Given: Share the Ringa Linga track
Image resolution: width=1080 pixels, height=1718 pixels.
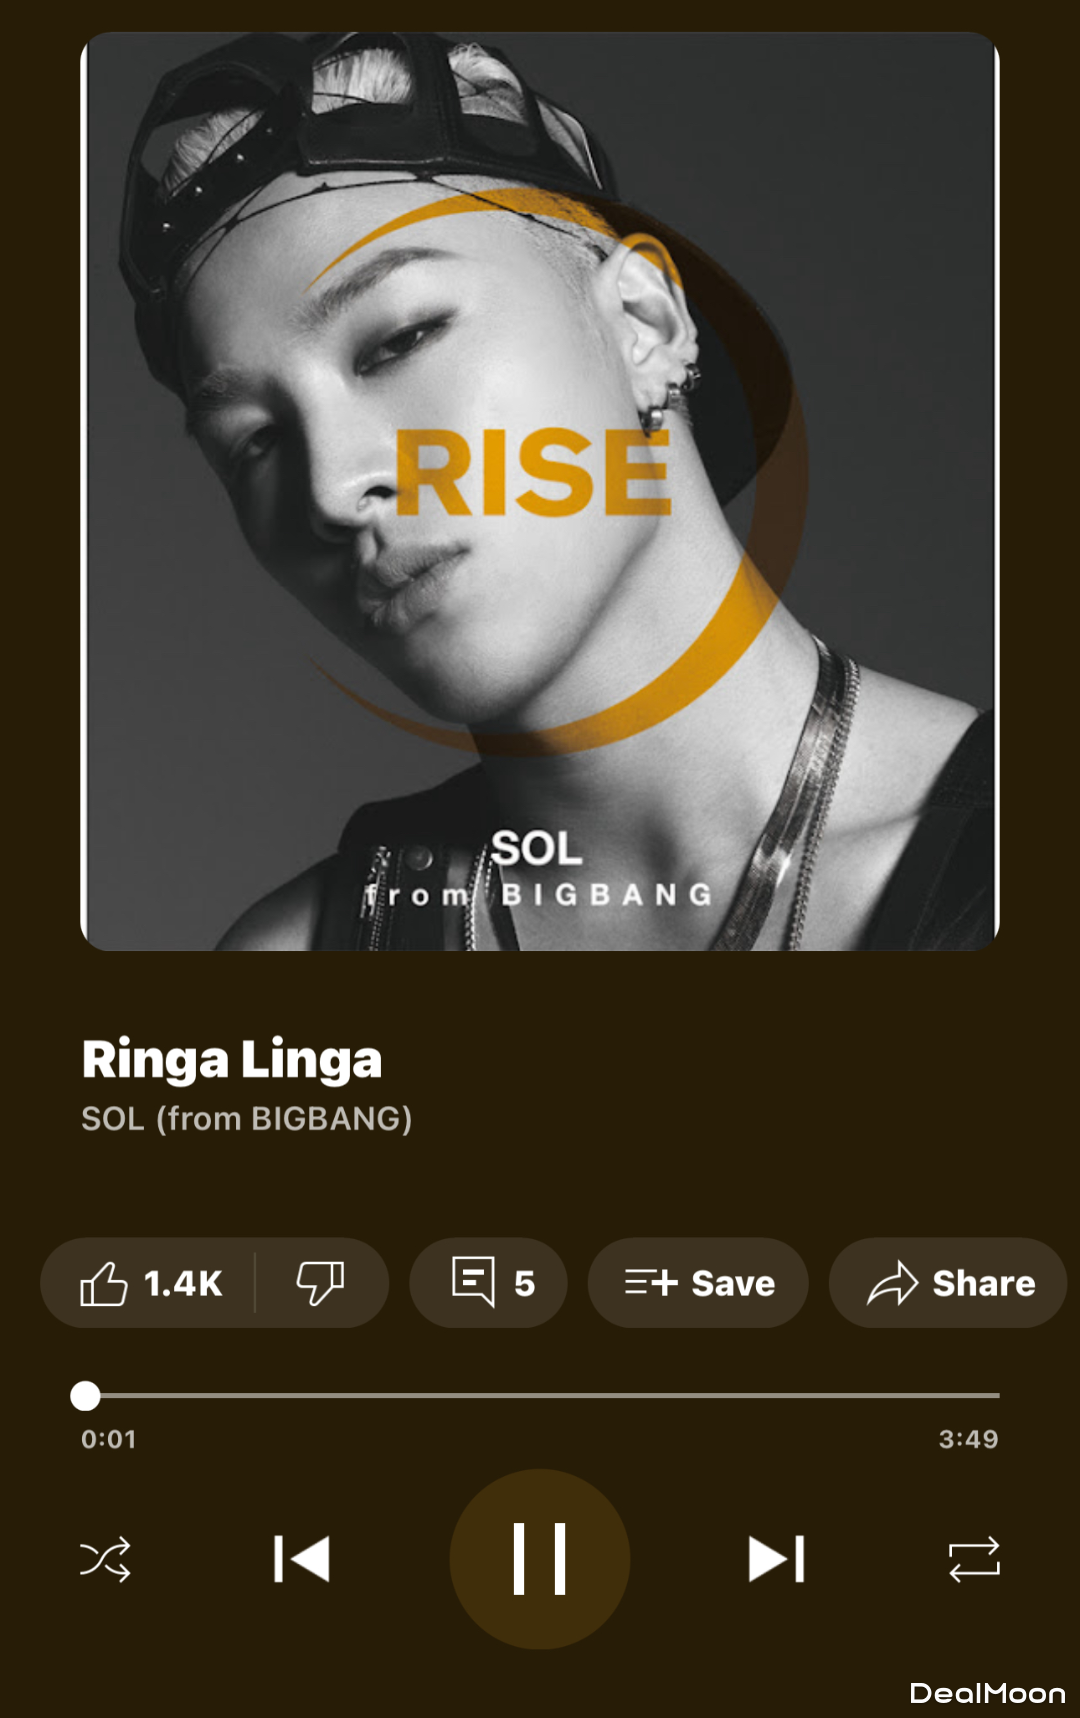Looking at the screenshot, I should tap(948, 1283).
